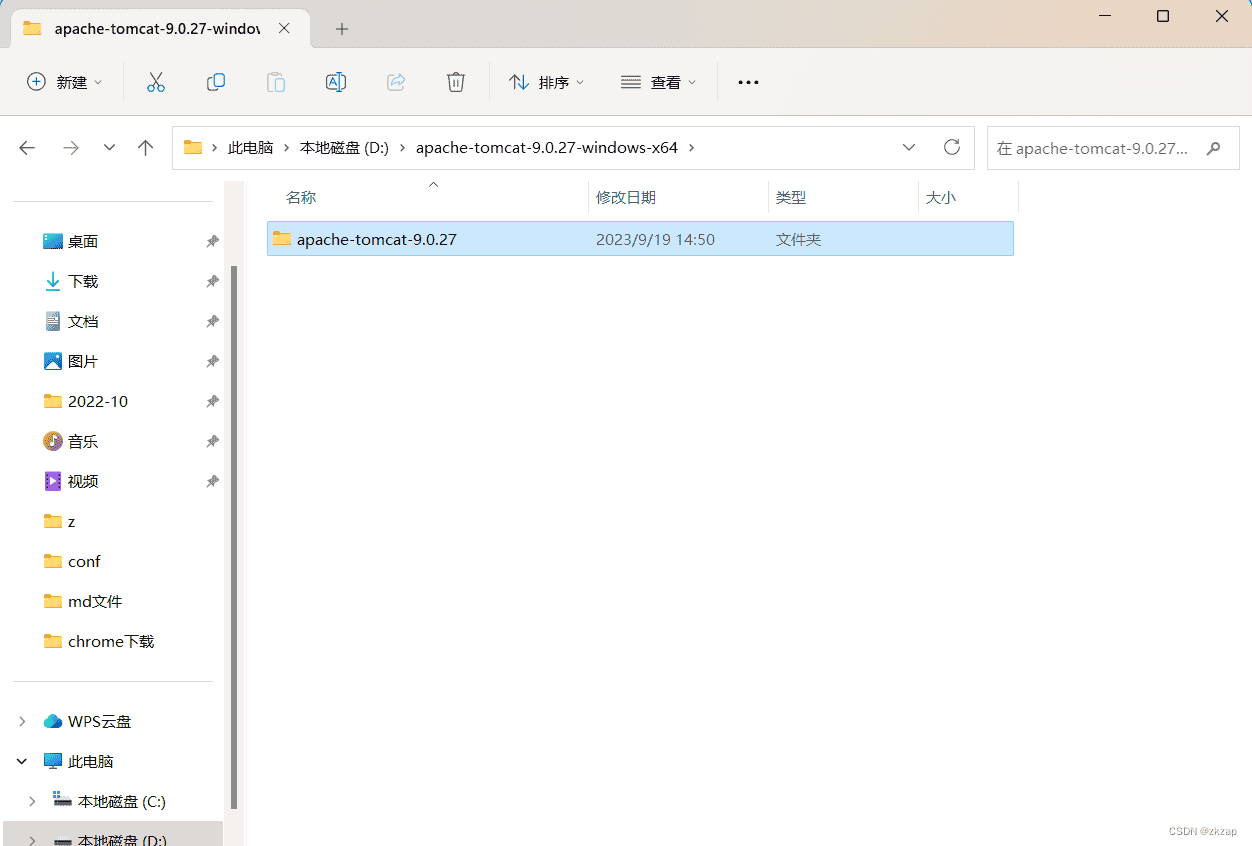Go back with the left arrow

point(27,148)
